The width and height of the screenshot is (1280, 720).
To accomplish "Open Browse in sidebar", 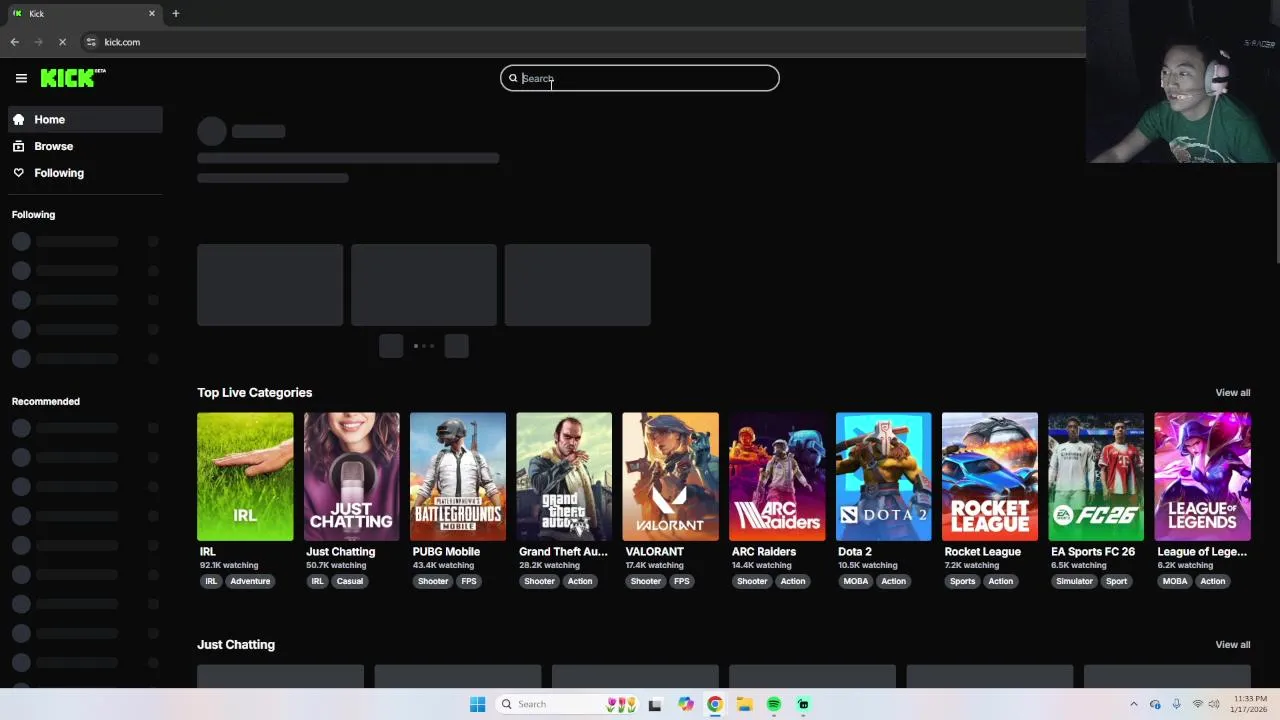I will [x=85, y=146].
